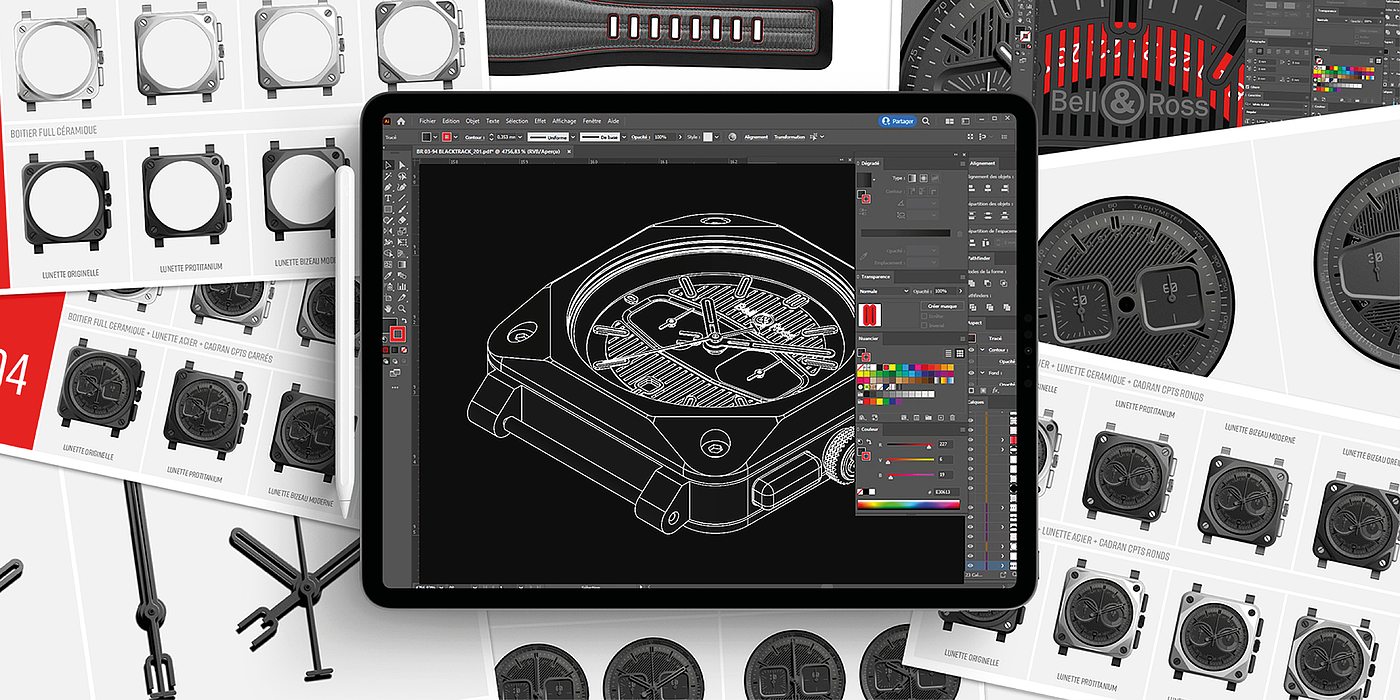Select the Direct Selection tool

pos(402,165)
